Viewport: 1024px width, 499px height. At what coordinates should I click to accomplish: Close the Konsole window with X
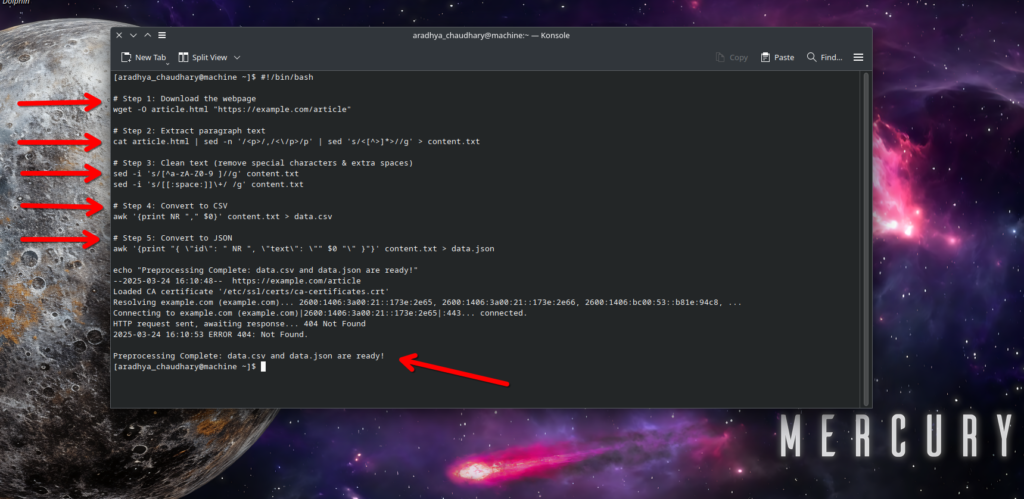pyautogui.click(x=119, y=35)
